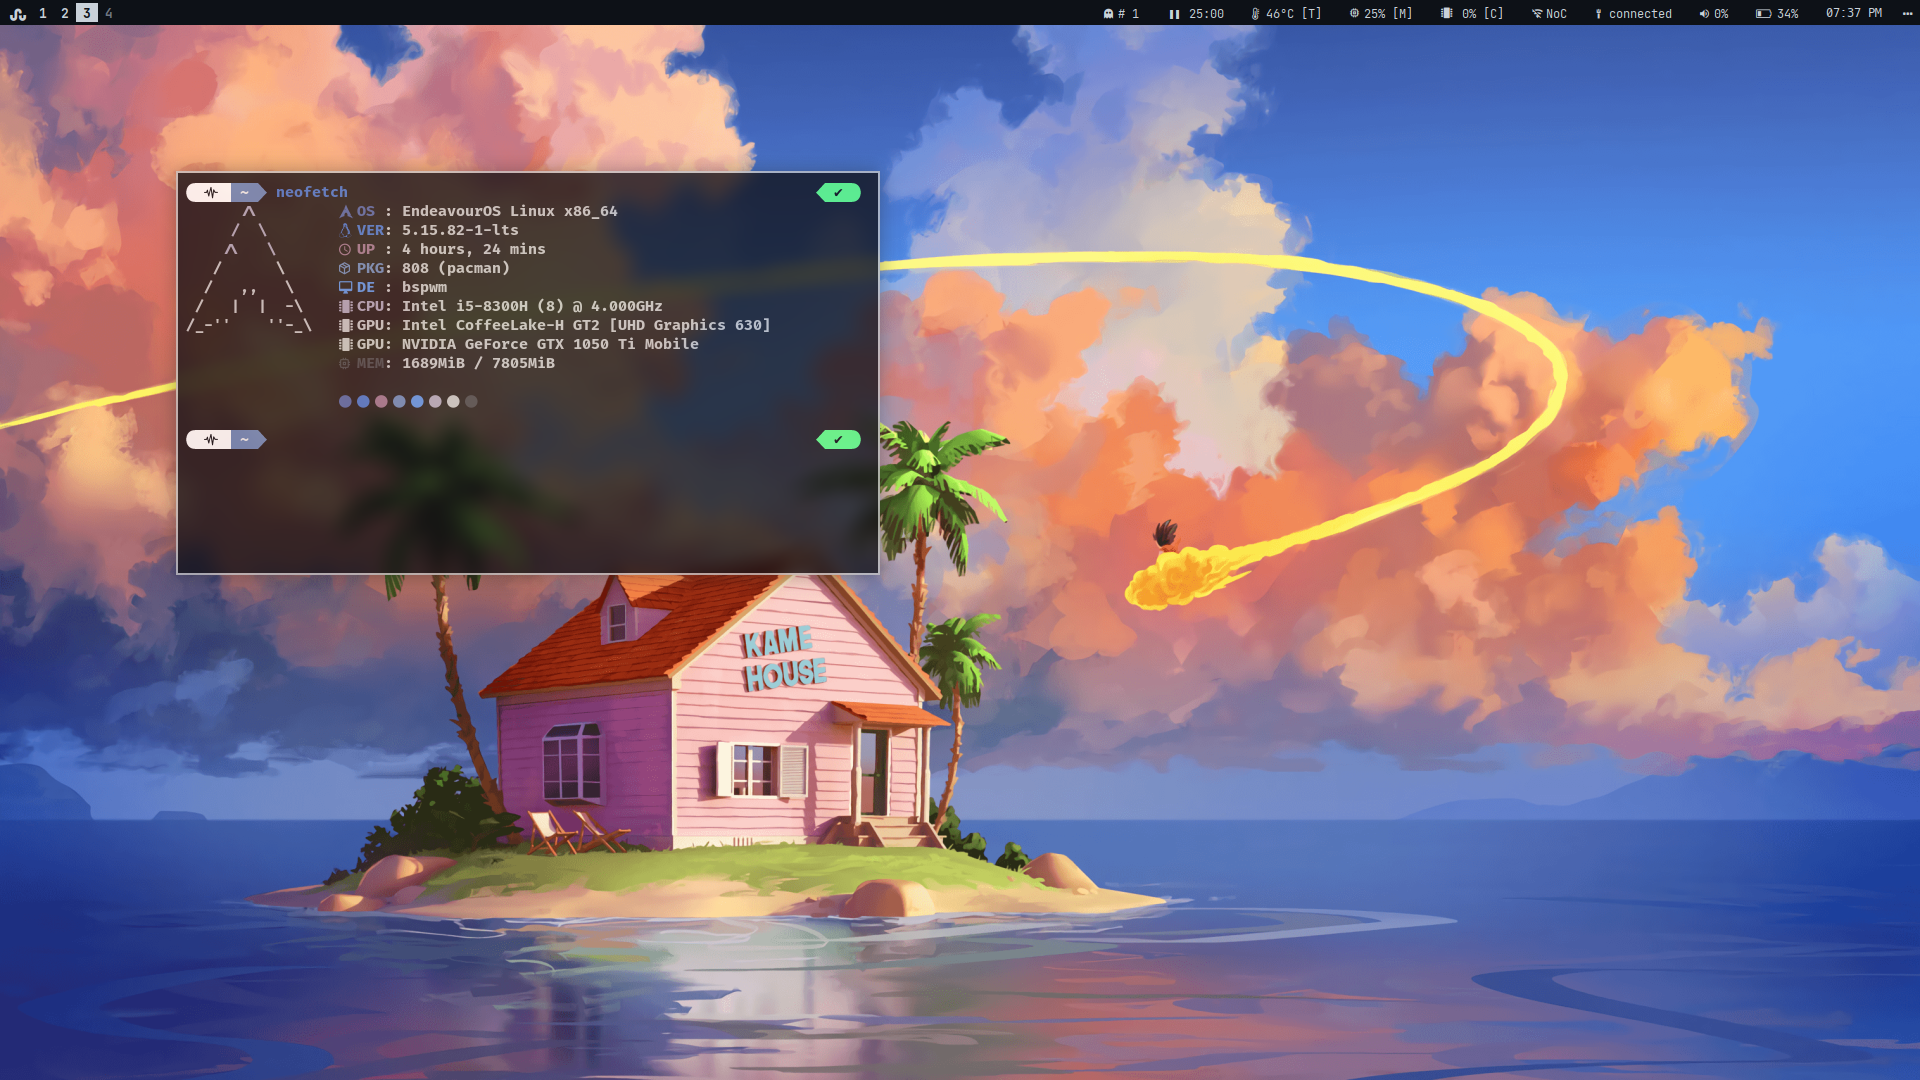Screen dimensions: 1920x1080
Task: Click the pulse icon in the first prompt
Action: pos(210,193)
